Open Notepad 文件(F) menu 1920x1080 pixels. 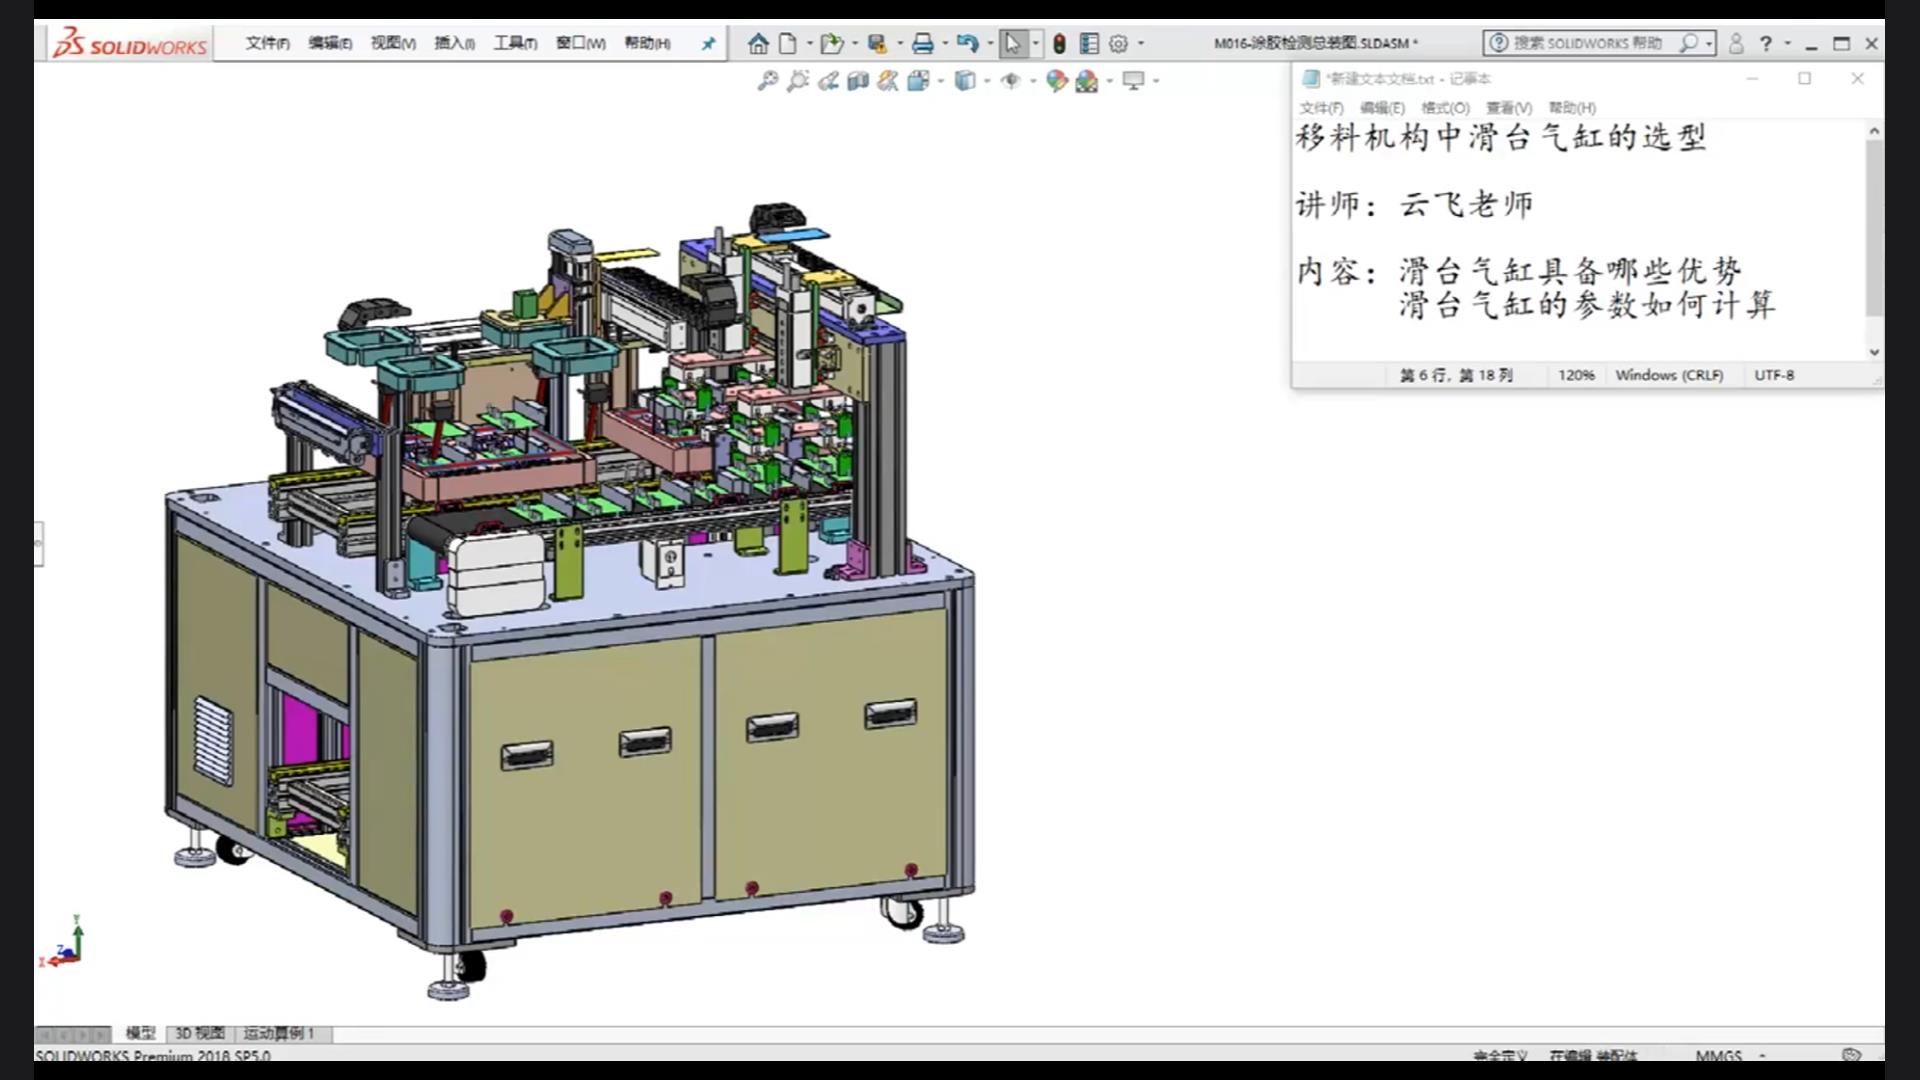[1321, 108]
